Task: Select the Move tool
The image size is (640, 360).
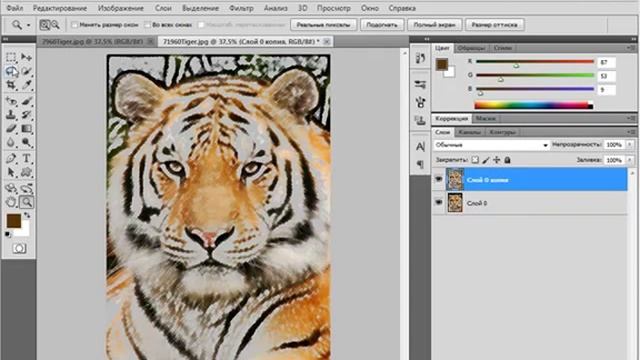Action: pos(27,57)
